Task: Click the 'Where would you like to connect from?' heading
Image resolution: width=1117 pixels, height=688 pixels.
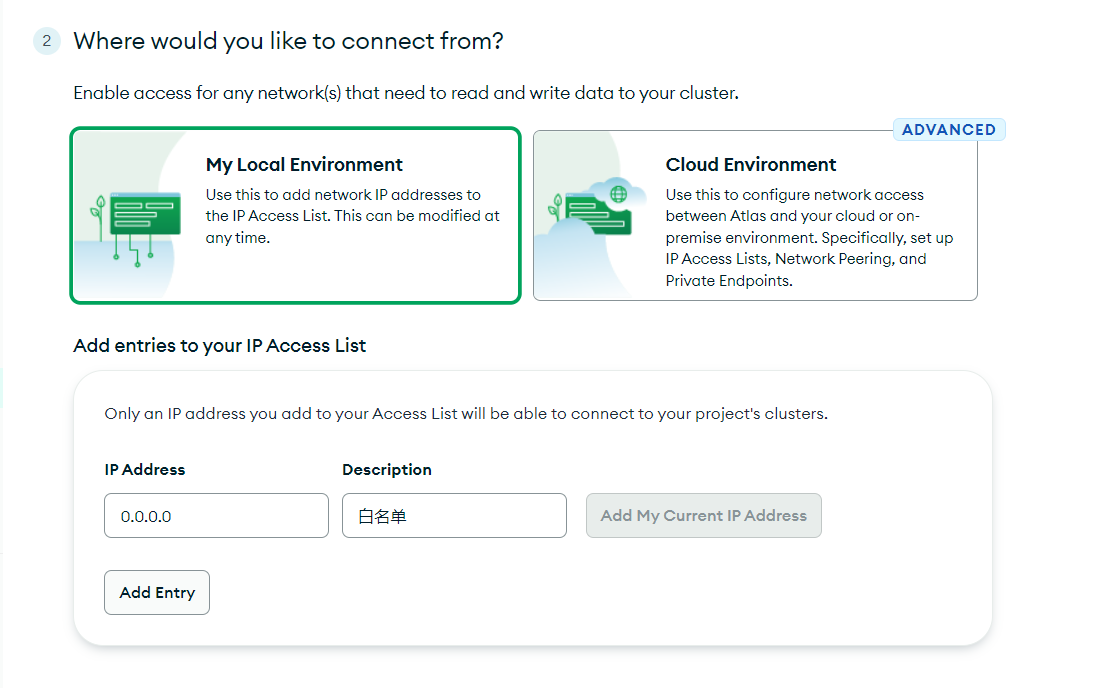Action: click(x=288, y=41)
